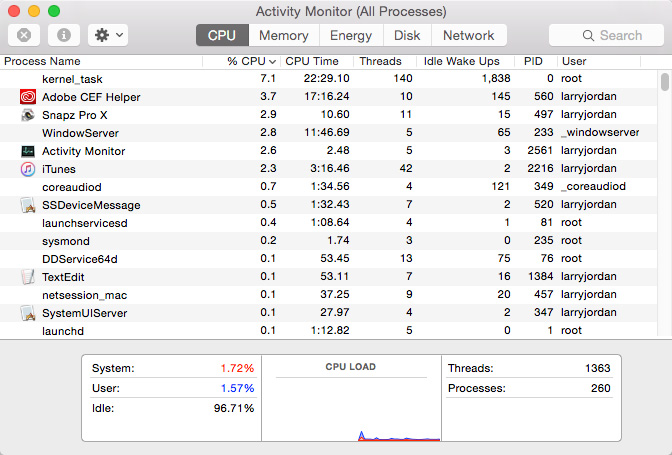Select the launchd process name
The image size is (672, 455).
[x=63, y=331]
